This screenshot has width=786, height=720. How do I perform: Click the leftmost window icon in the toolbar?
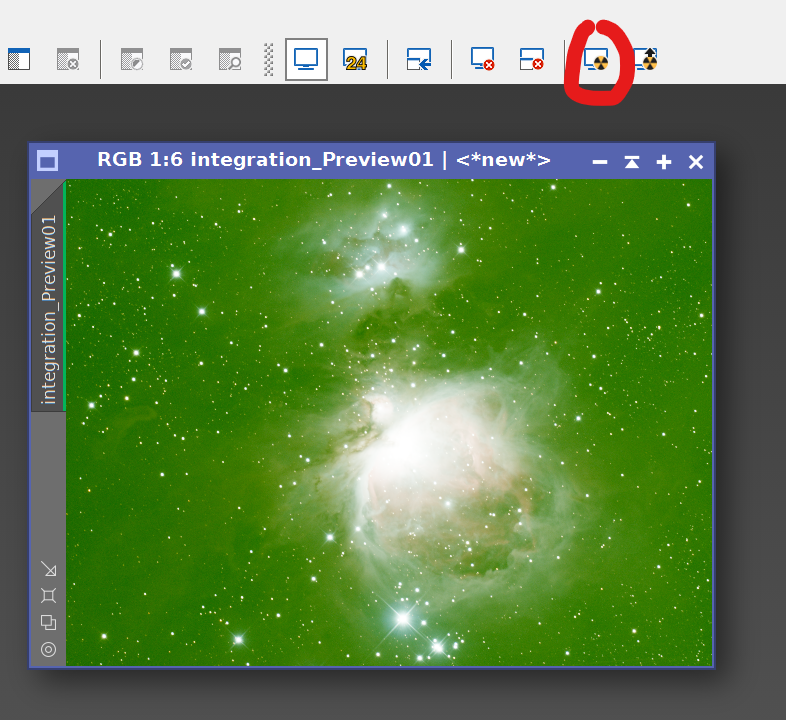[x=19, y=60]
